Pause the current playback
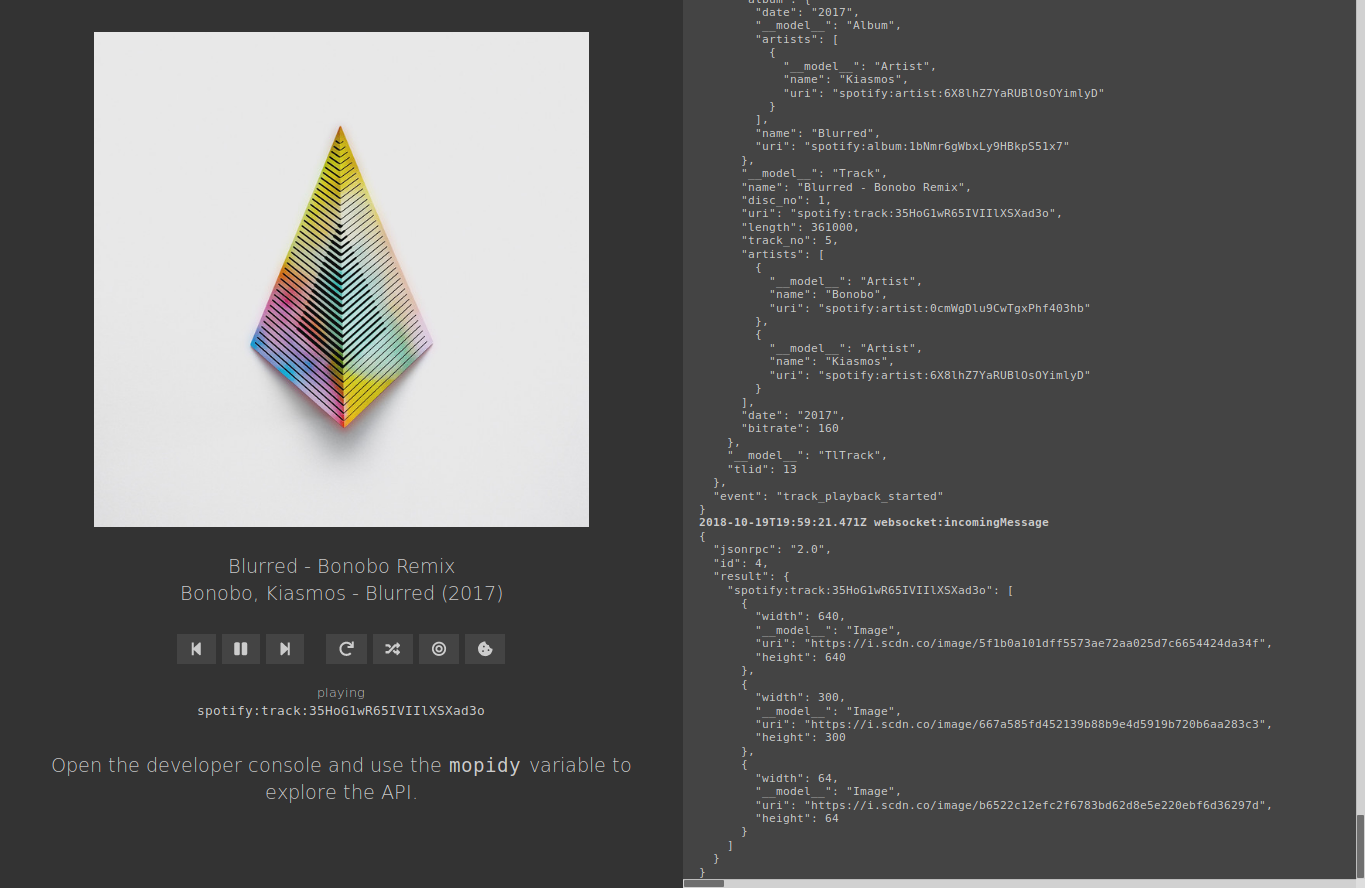Screen dimensions: 1365x888 coord(240,649)
